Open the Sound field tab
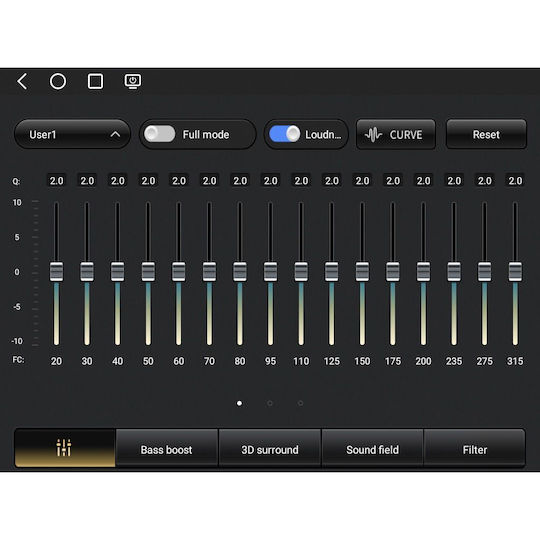 (x=372, y=450)
